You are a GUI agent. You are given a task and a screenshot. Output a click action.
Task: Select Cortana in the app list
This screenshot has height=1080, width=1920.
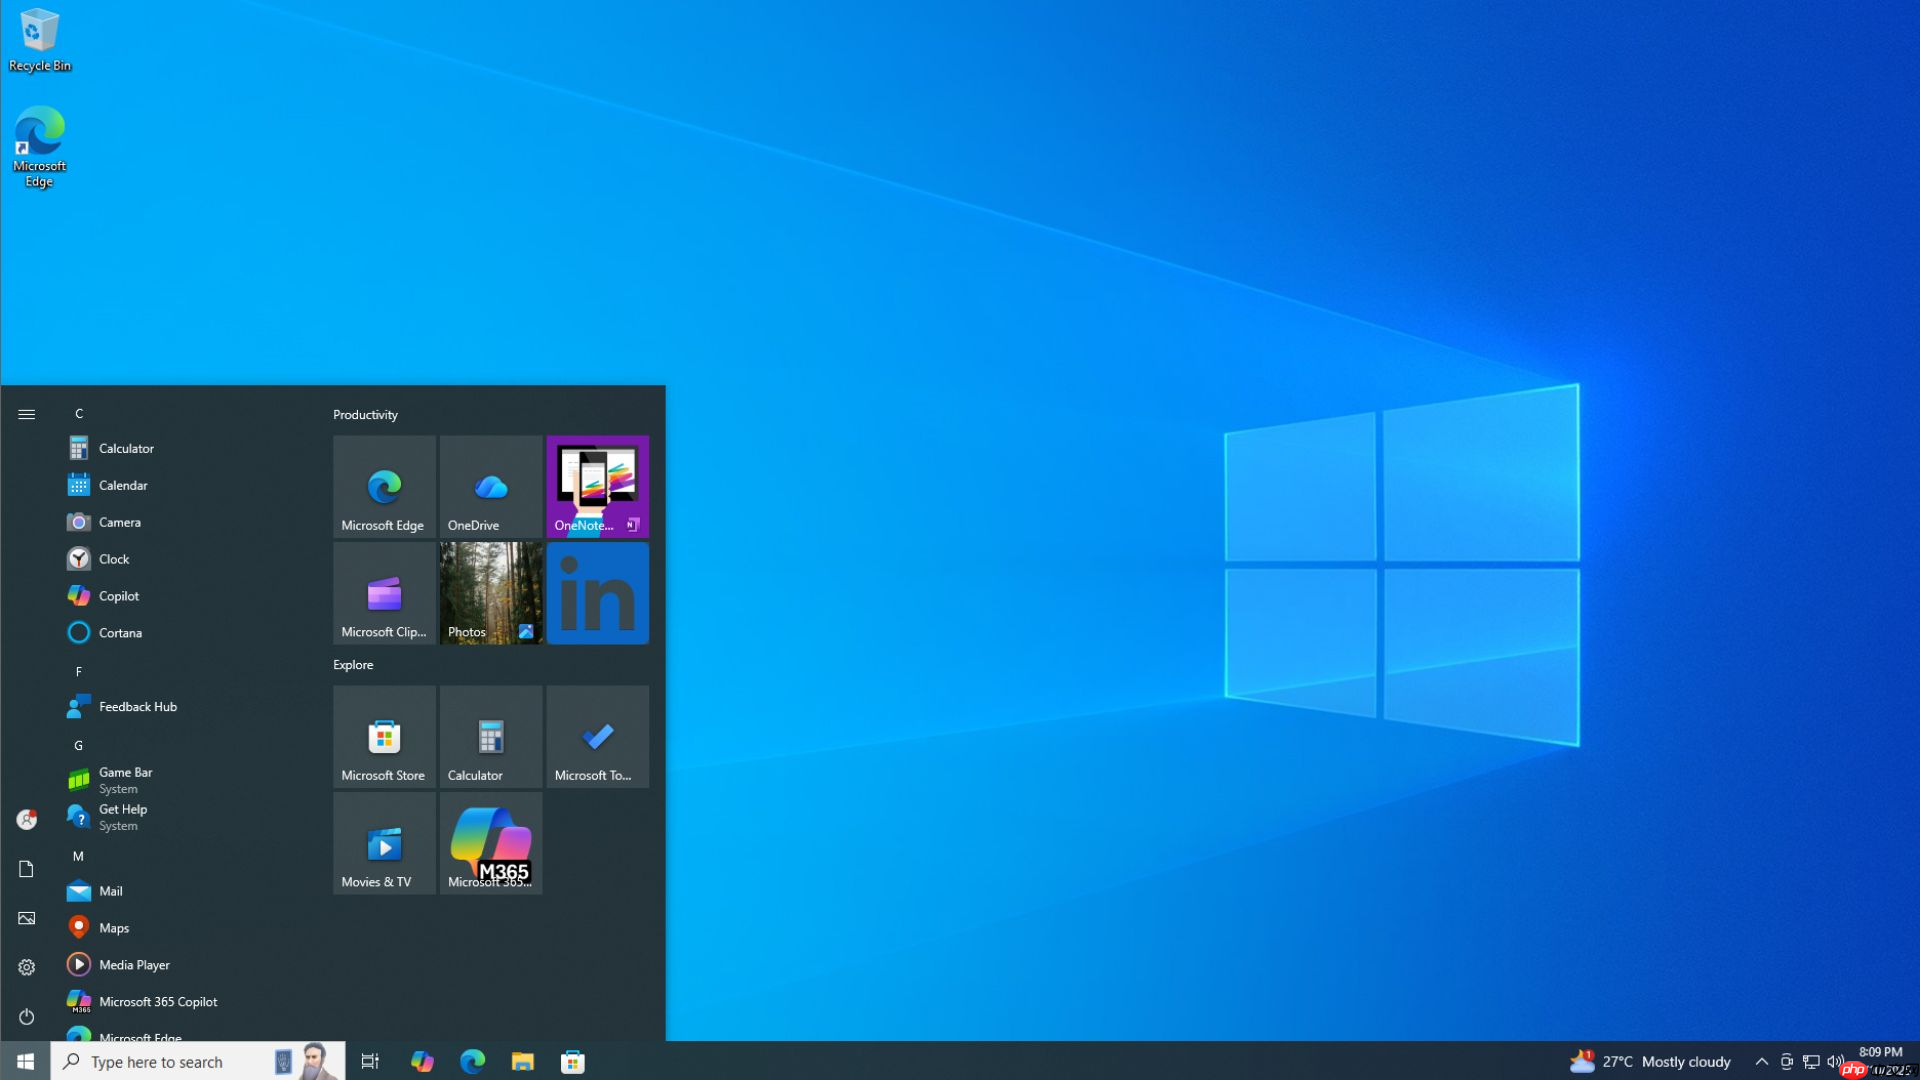[x=120, y=632]
